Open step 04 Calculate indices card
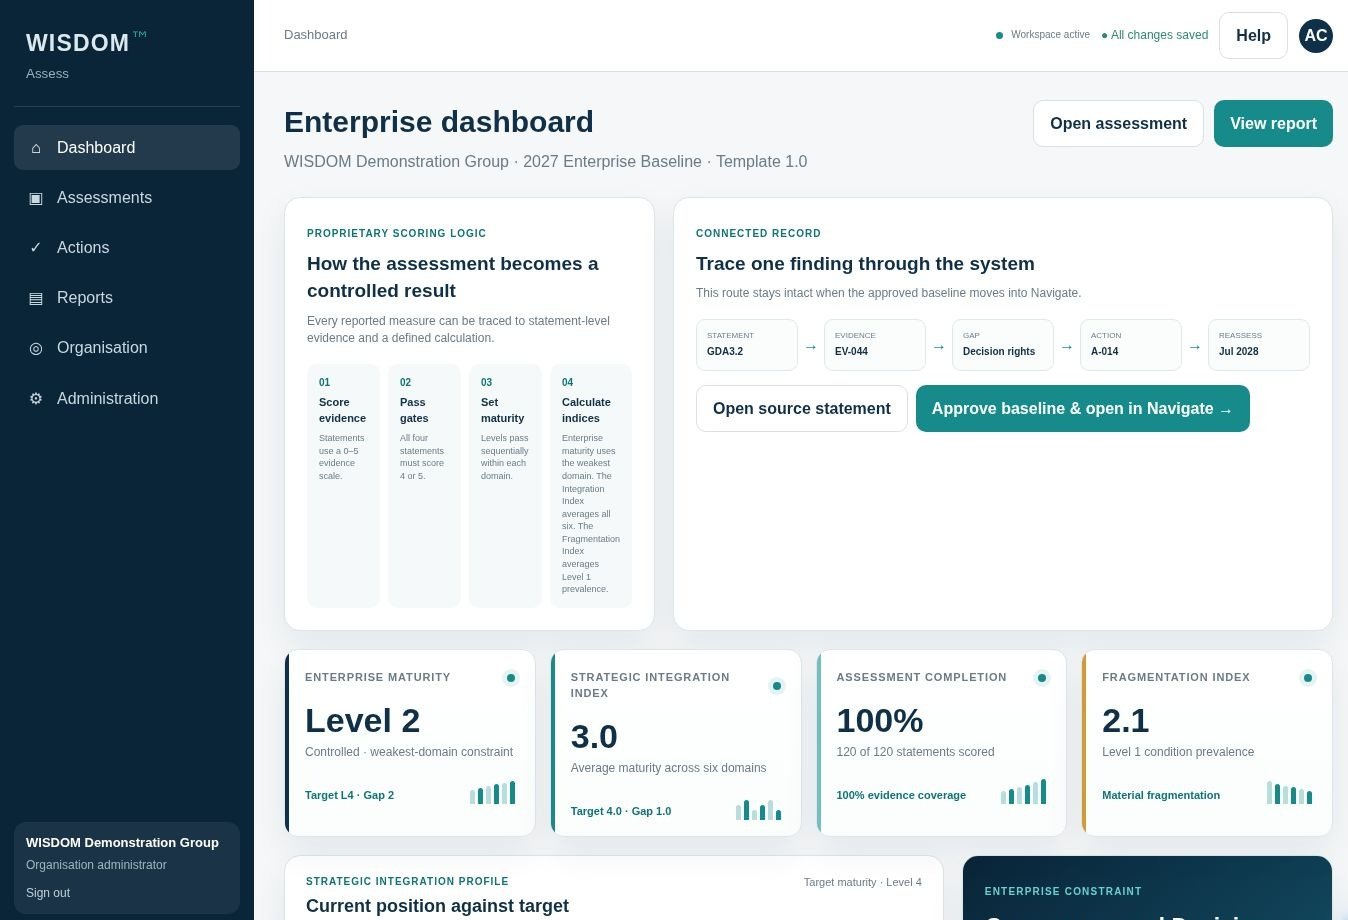 [x=591, y=486]
